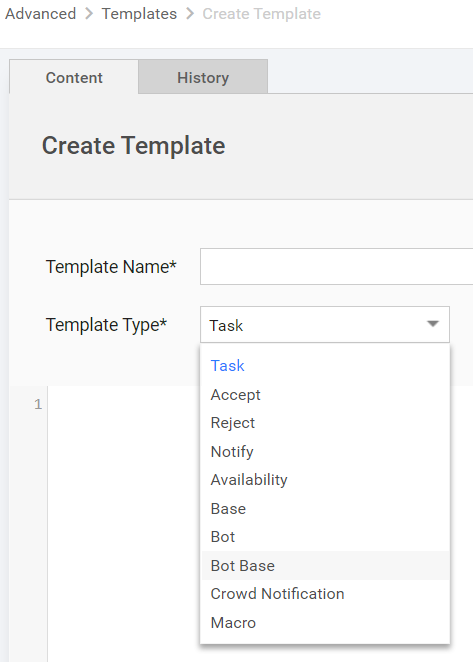Pick Crowd Notification from the list
Screen dimensions: 473x662
point(326,594)
